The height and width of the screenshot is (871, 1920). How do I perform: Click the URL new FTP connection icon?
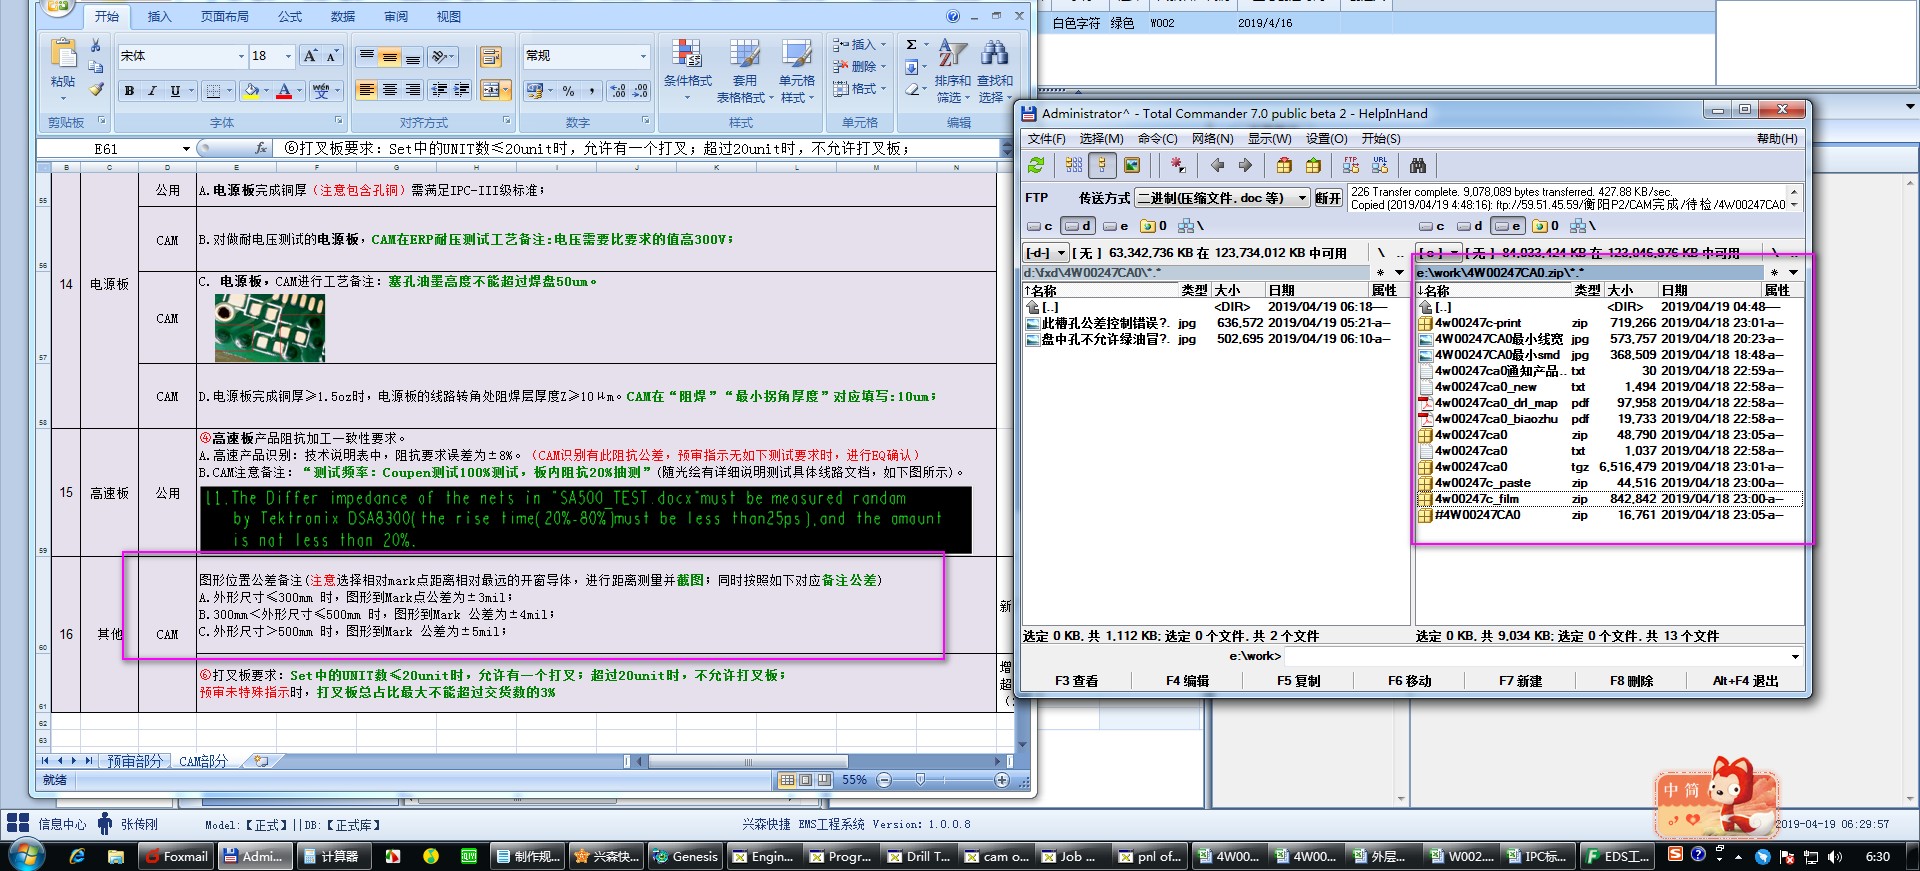click(1380, 165)
